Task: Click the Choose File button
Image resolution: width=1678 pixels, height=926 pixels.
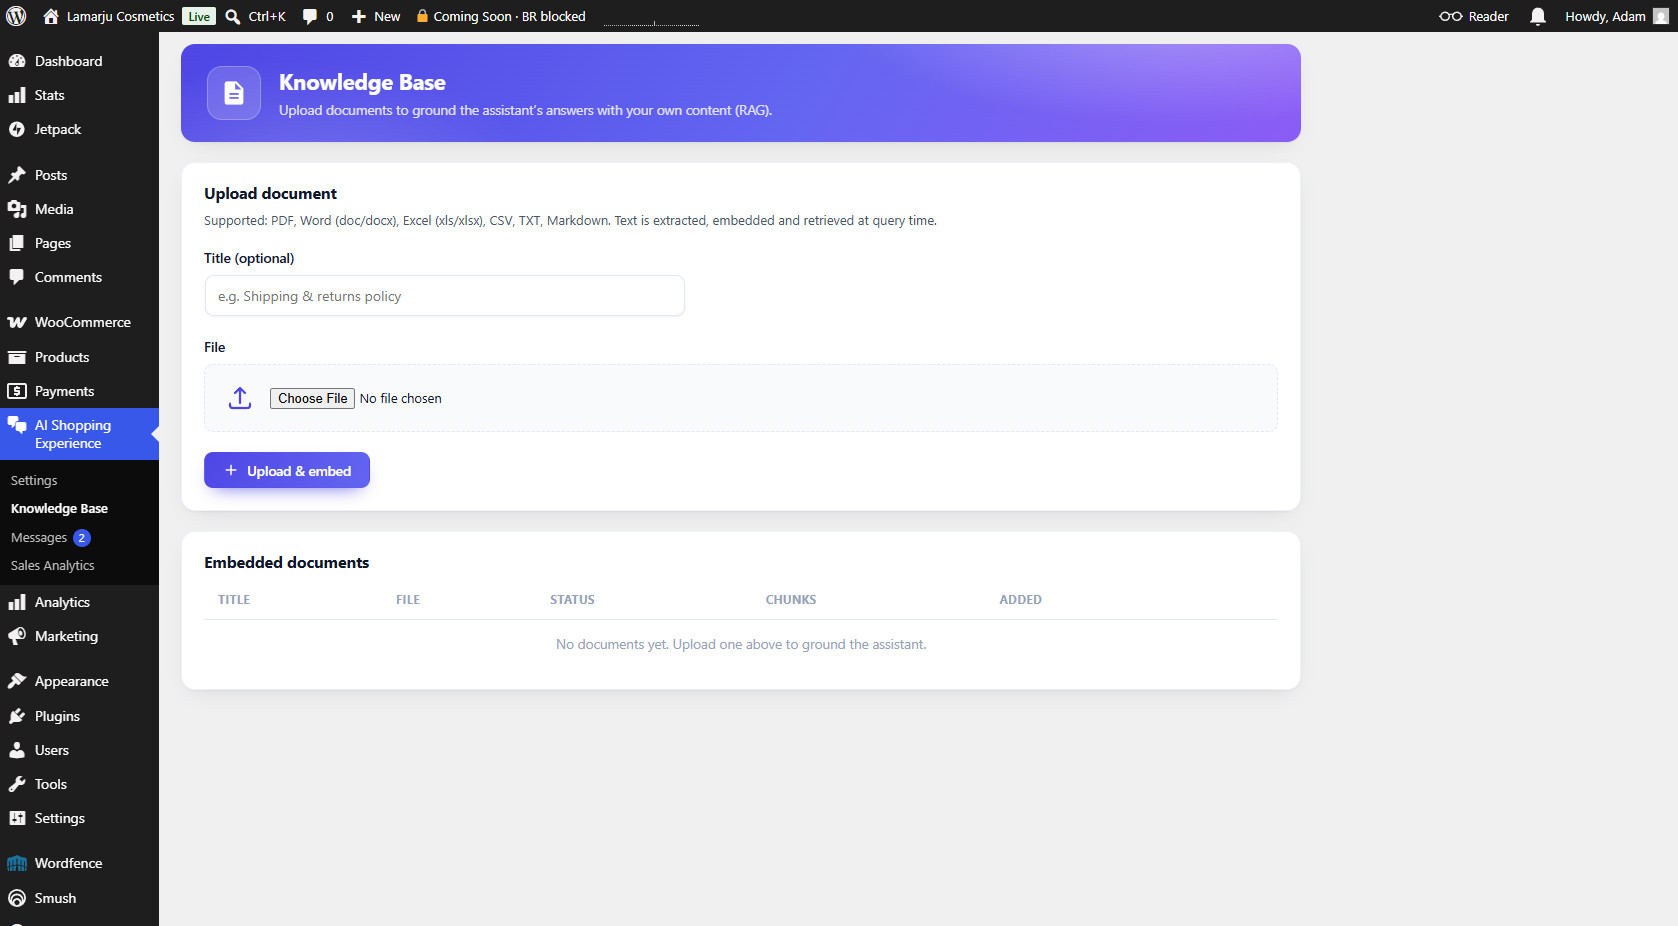Action: [312, 398]
